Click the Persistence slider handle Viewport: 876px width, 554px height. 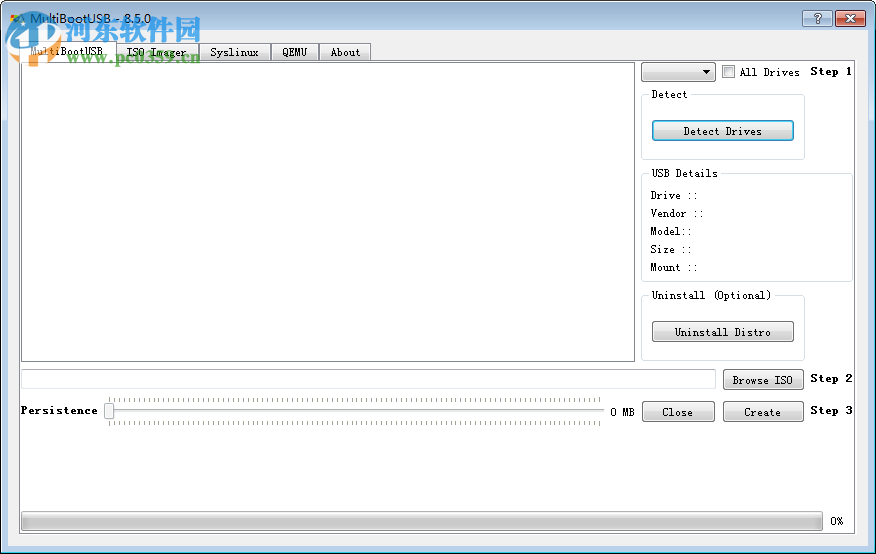click(x=110, y=412)
